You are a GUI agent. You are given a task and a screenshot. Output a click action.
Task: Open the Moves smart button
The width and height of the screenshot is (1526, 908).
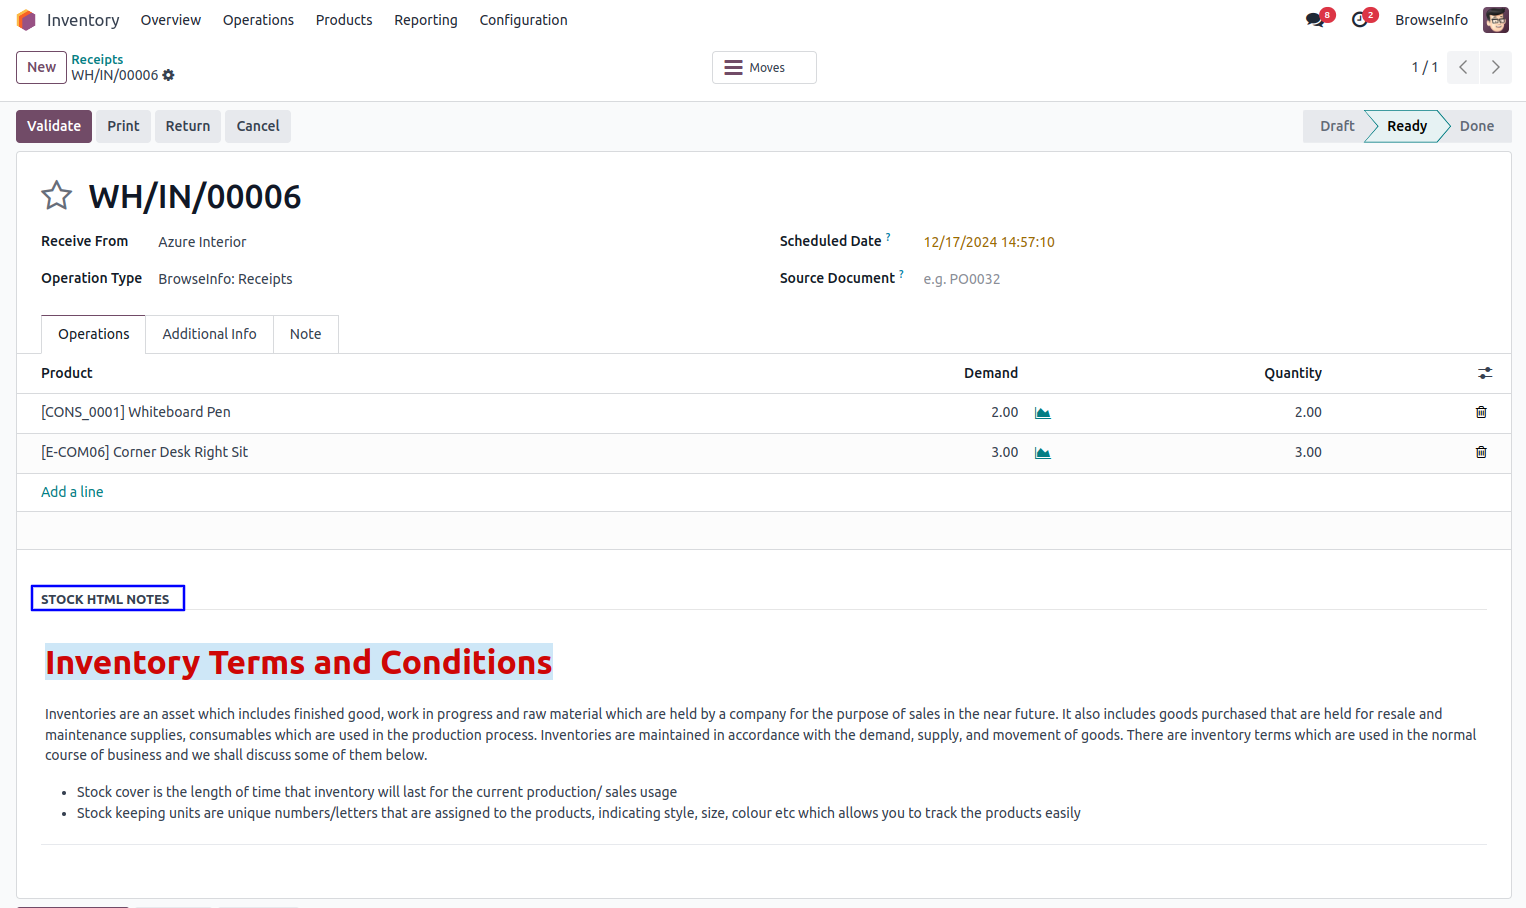764,68
